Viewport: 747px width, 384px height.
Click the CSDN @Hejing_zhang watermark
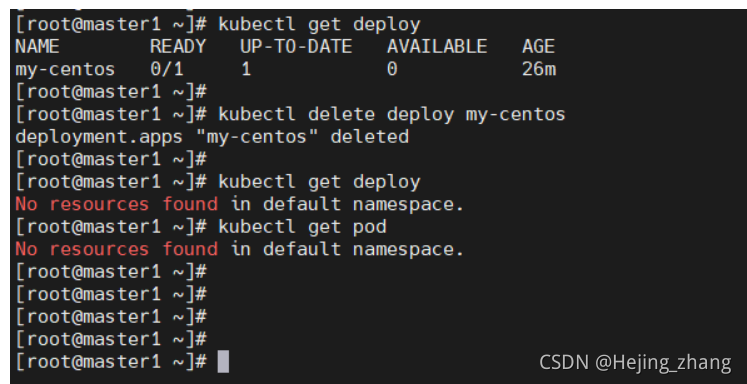[x=635, y=363]
